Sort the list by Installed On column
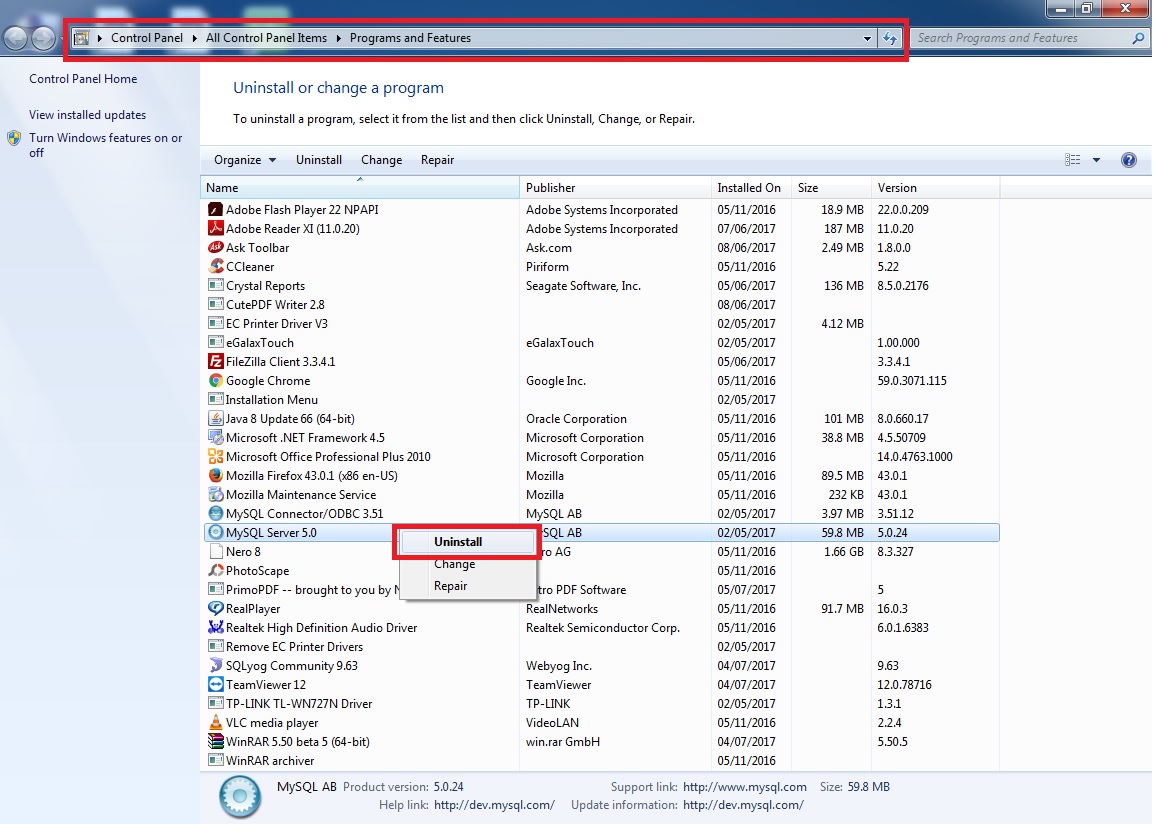 748,188
